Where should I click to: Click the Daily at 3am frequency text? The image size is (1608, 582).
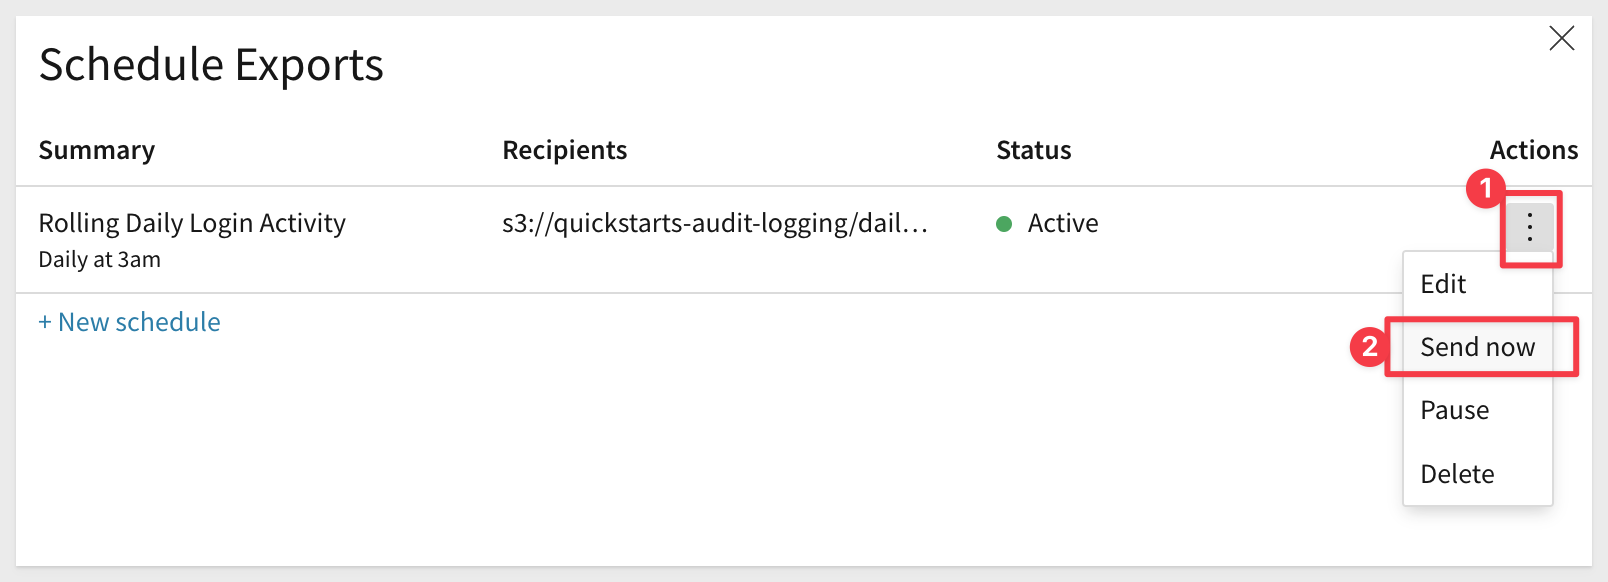(99, 260)
